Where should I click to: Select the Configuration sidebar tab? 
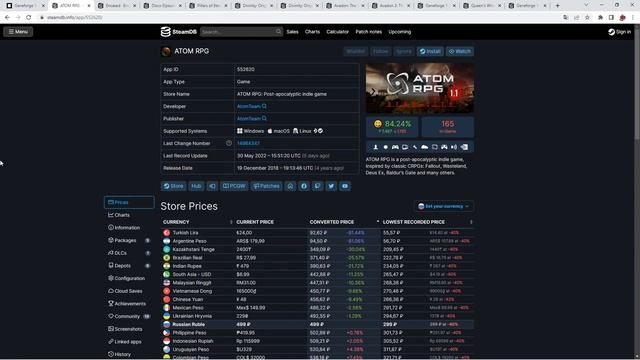[129, 278]
